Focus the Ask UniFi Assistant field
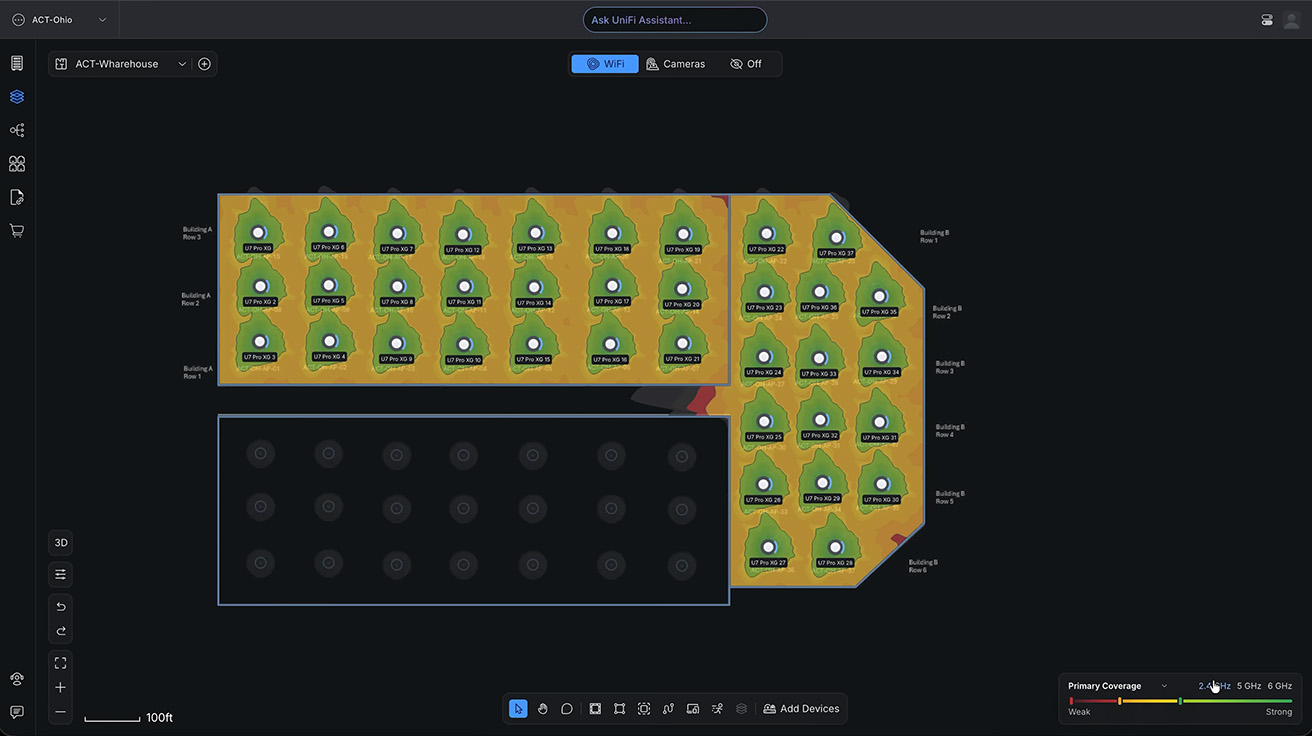Screen dimensions: 1312x736 pos(675,20)
